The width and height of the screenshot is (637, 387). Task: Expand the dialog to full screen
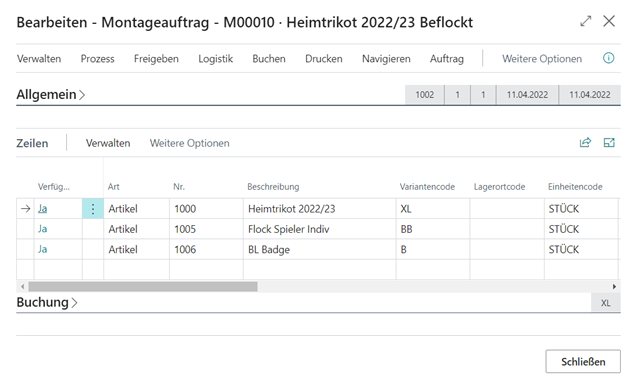pos(585,21)
